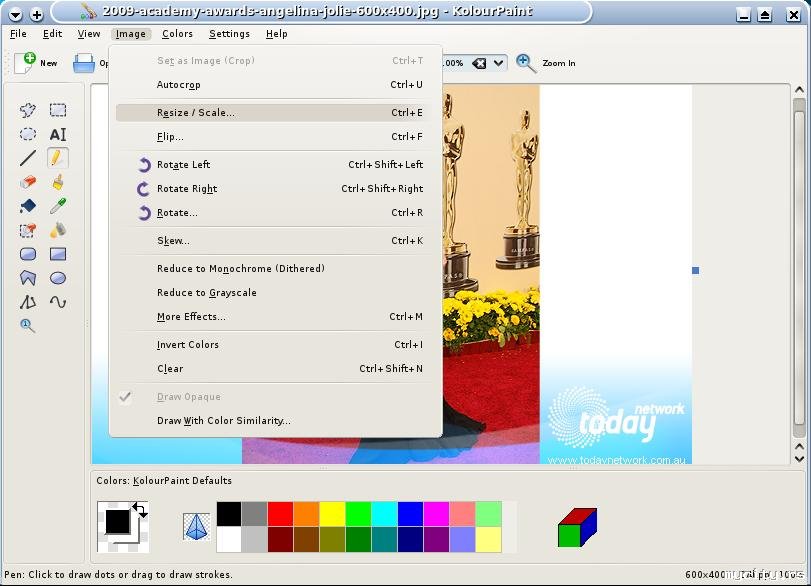The width and height of the screenshot is (811, 586).
Task: Pick the red color swatch
Action: tap(280, 514)
